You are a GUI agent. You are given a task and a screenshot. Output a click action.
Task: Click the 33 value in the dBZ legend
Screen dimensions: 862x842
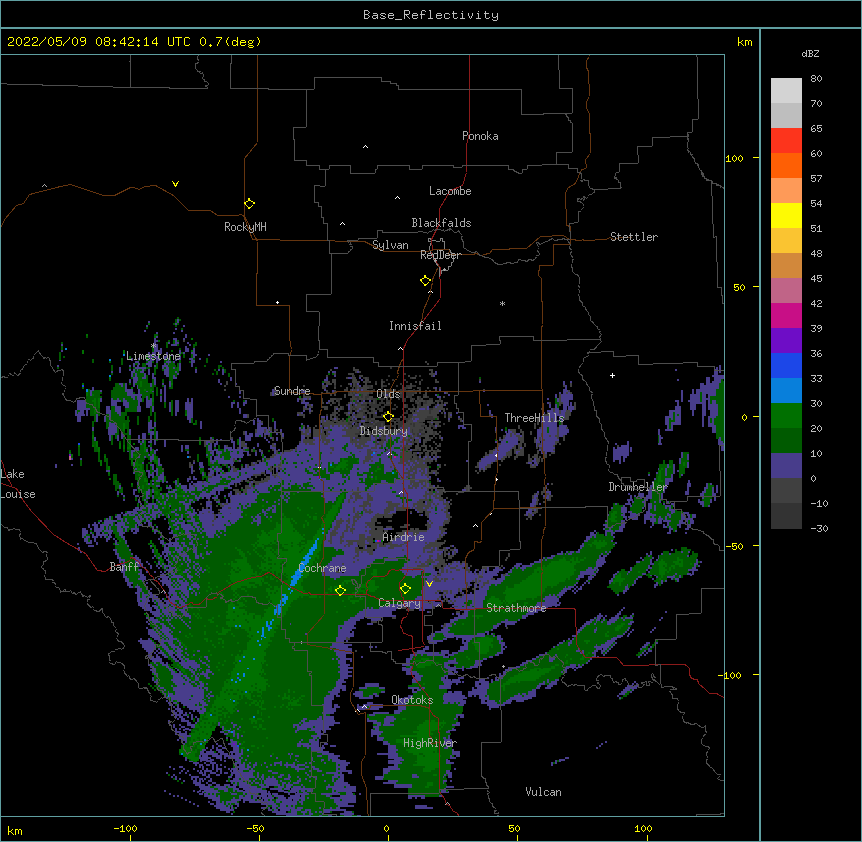tap(816, 379)
